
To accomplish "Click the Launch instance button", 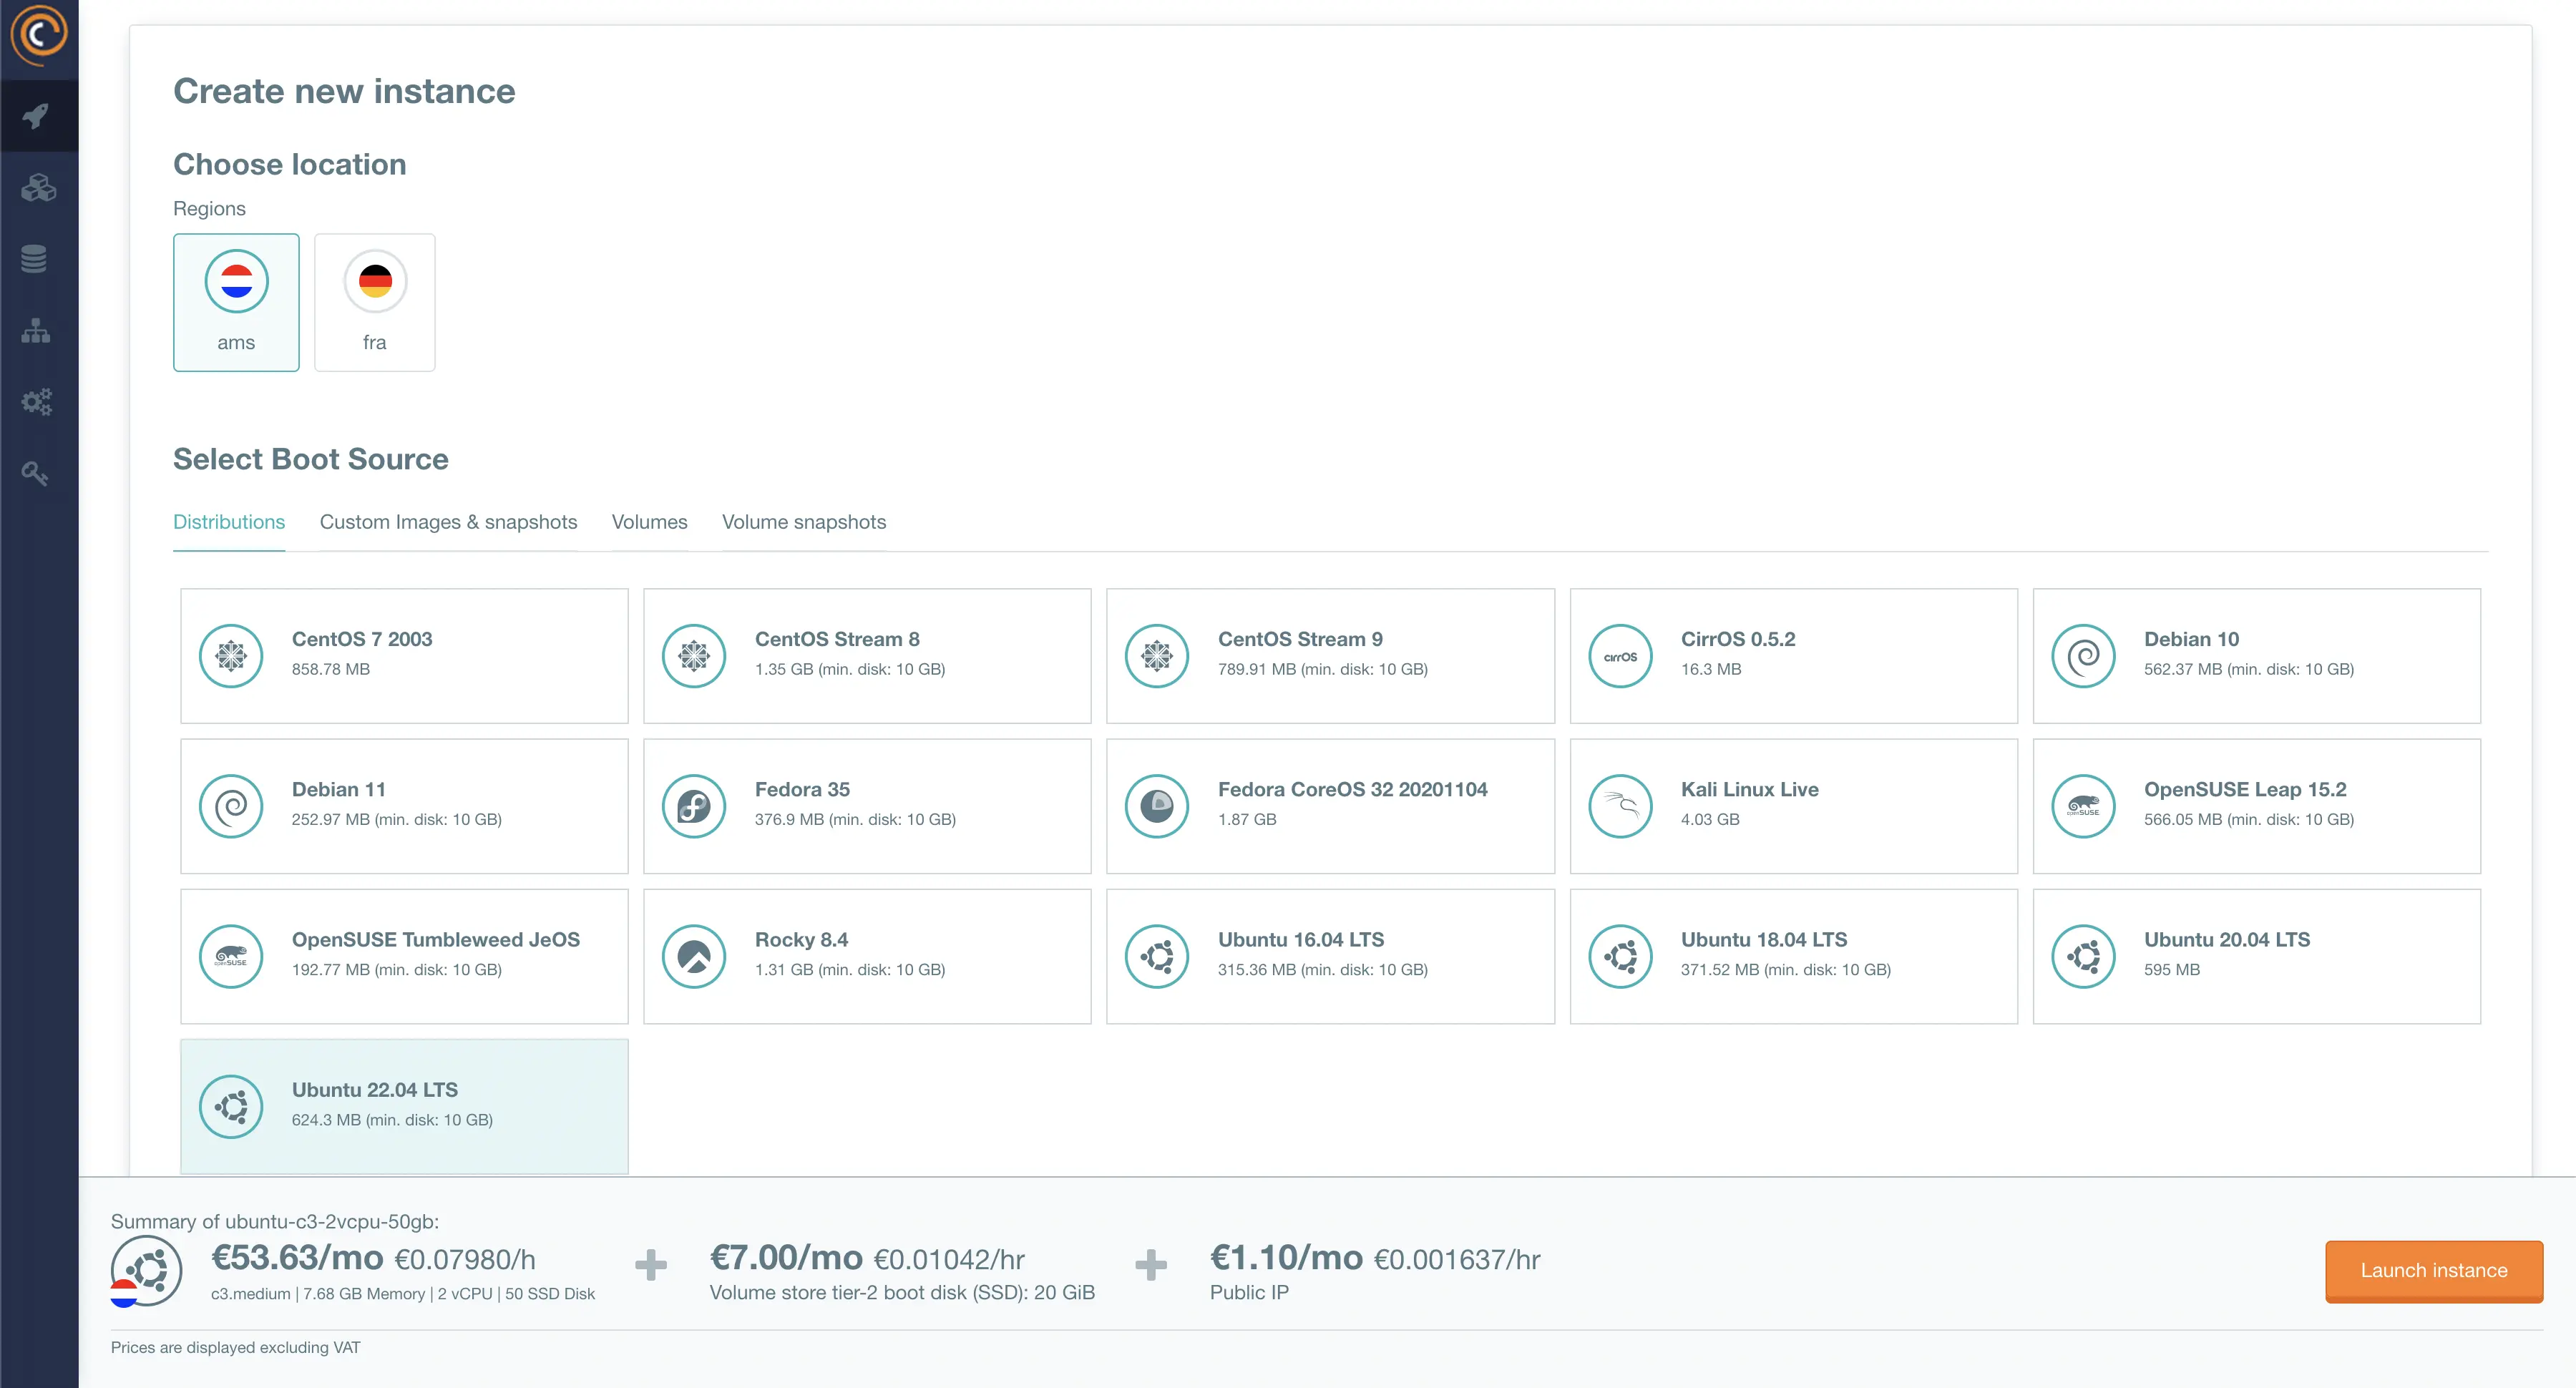I will (2434, 1270).
